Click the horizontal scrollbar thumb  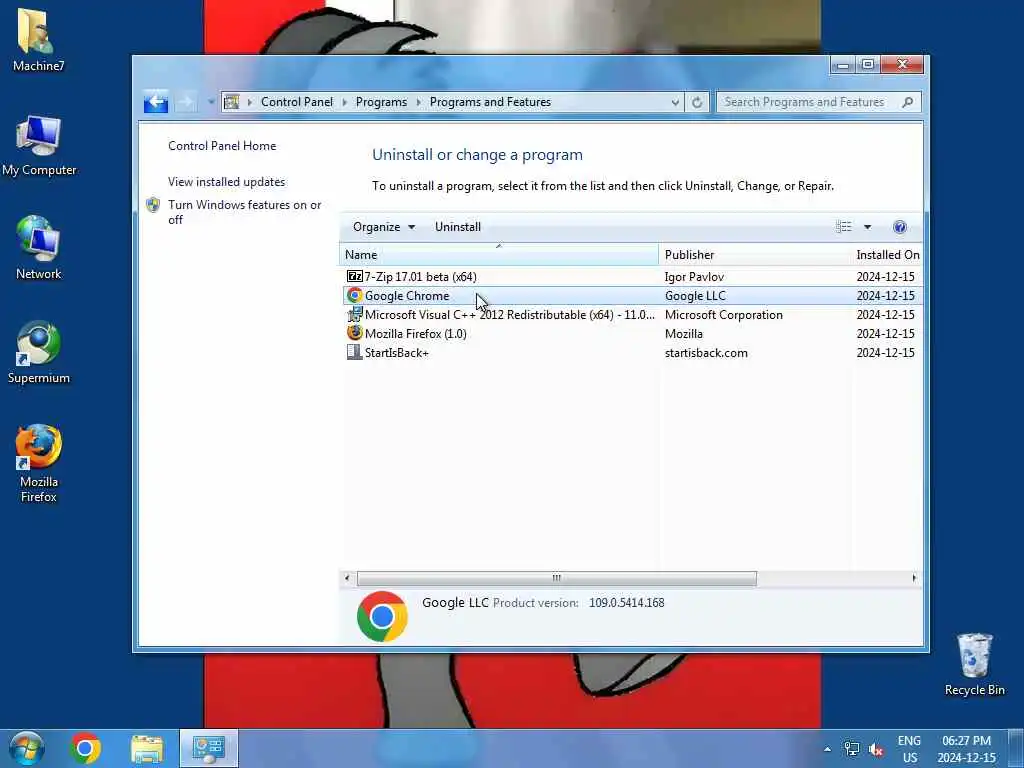click(556, 578)
